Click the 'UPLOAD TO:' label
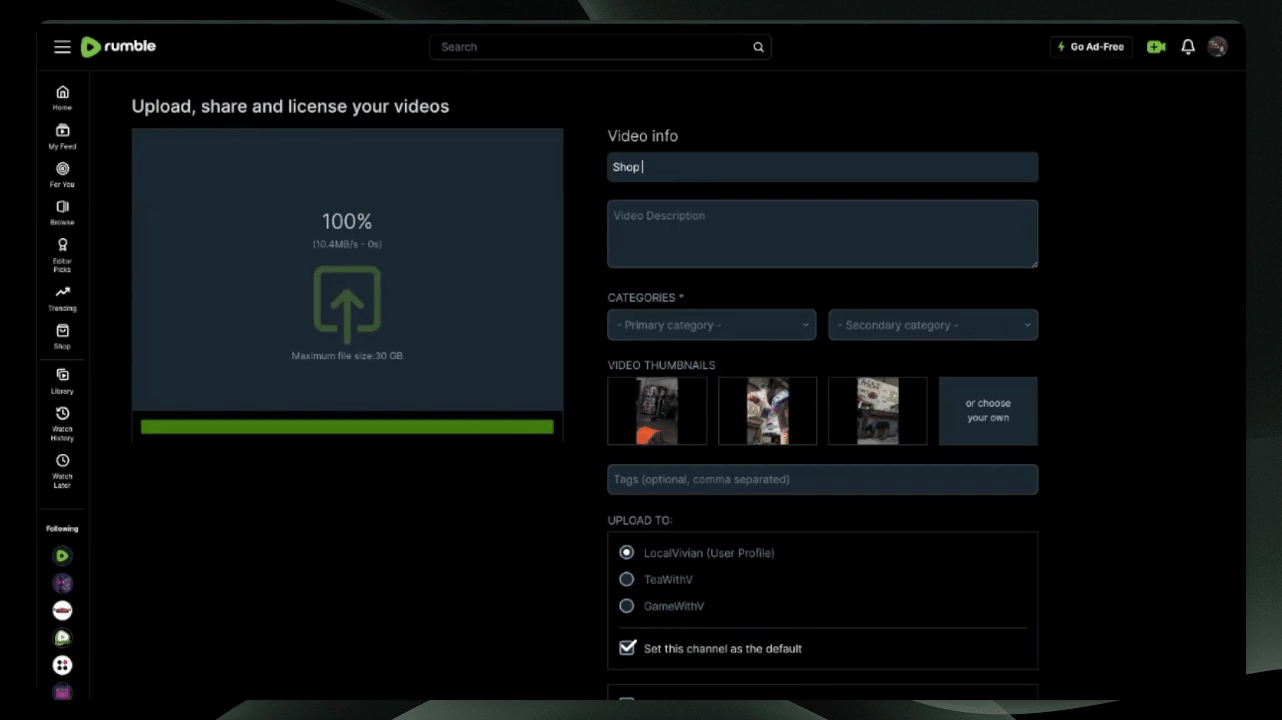The image size is (1282, 720). 640,521
